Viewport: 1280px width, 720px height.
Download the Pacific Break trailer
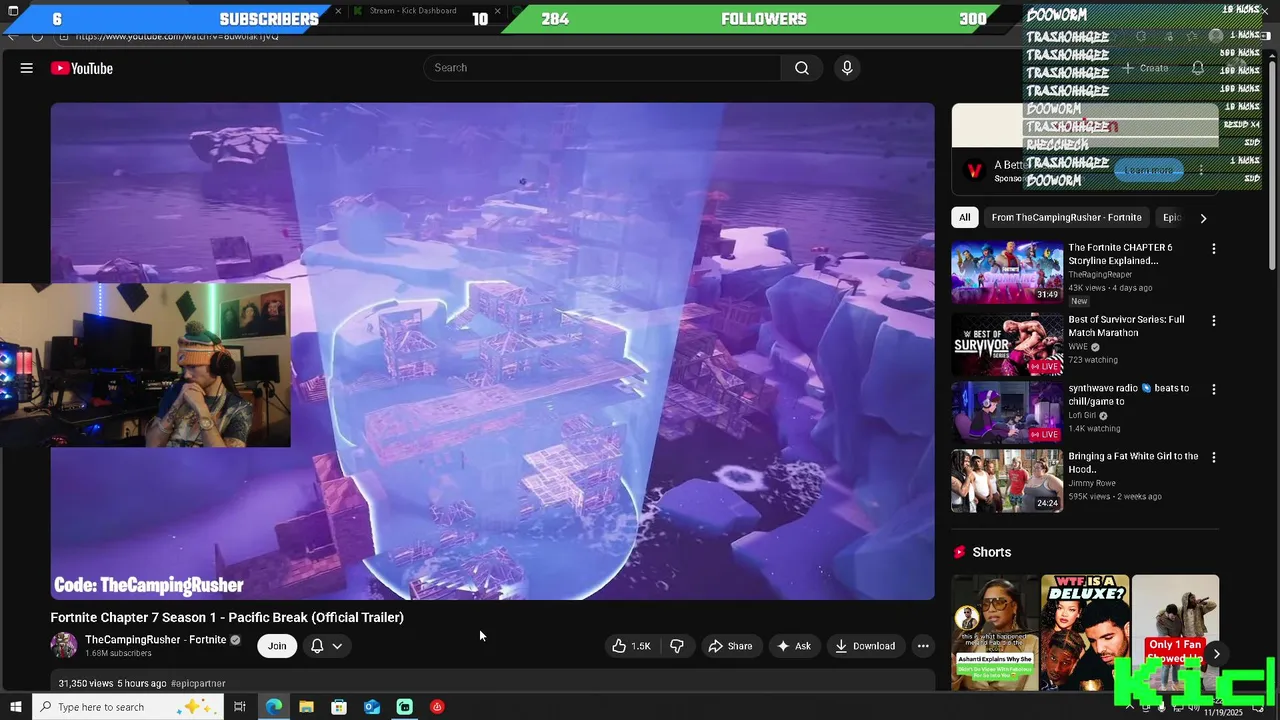865,646
